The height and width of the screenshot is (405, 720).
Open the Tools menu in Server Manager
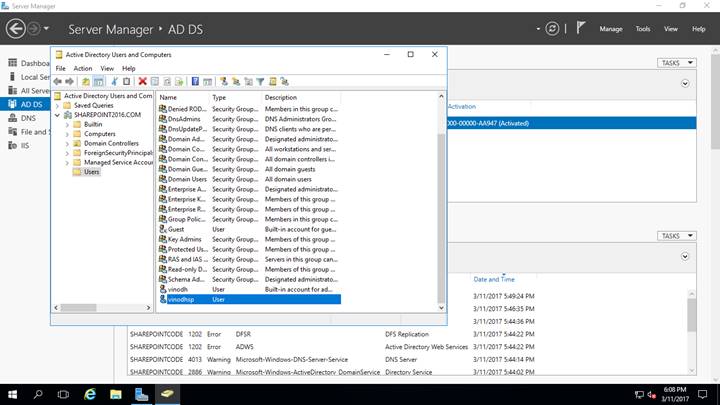click(643, 30)
